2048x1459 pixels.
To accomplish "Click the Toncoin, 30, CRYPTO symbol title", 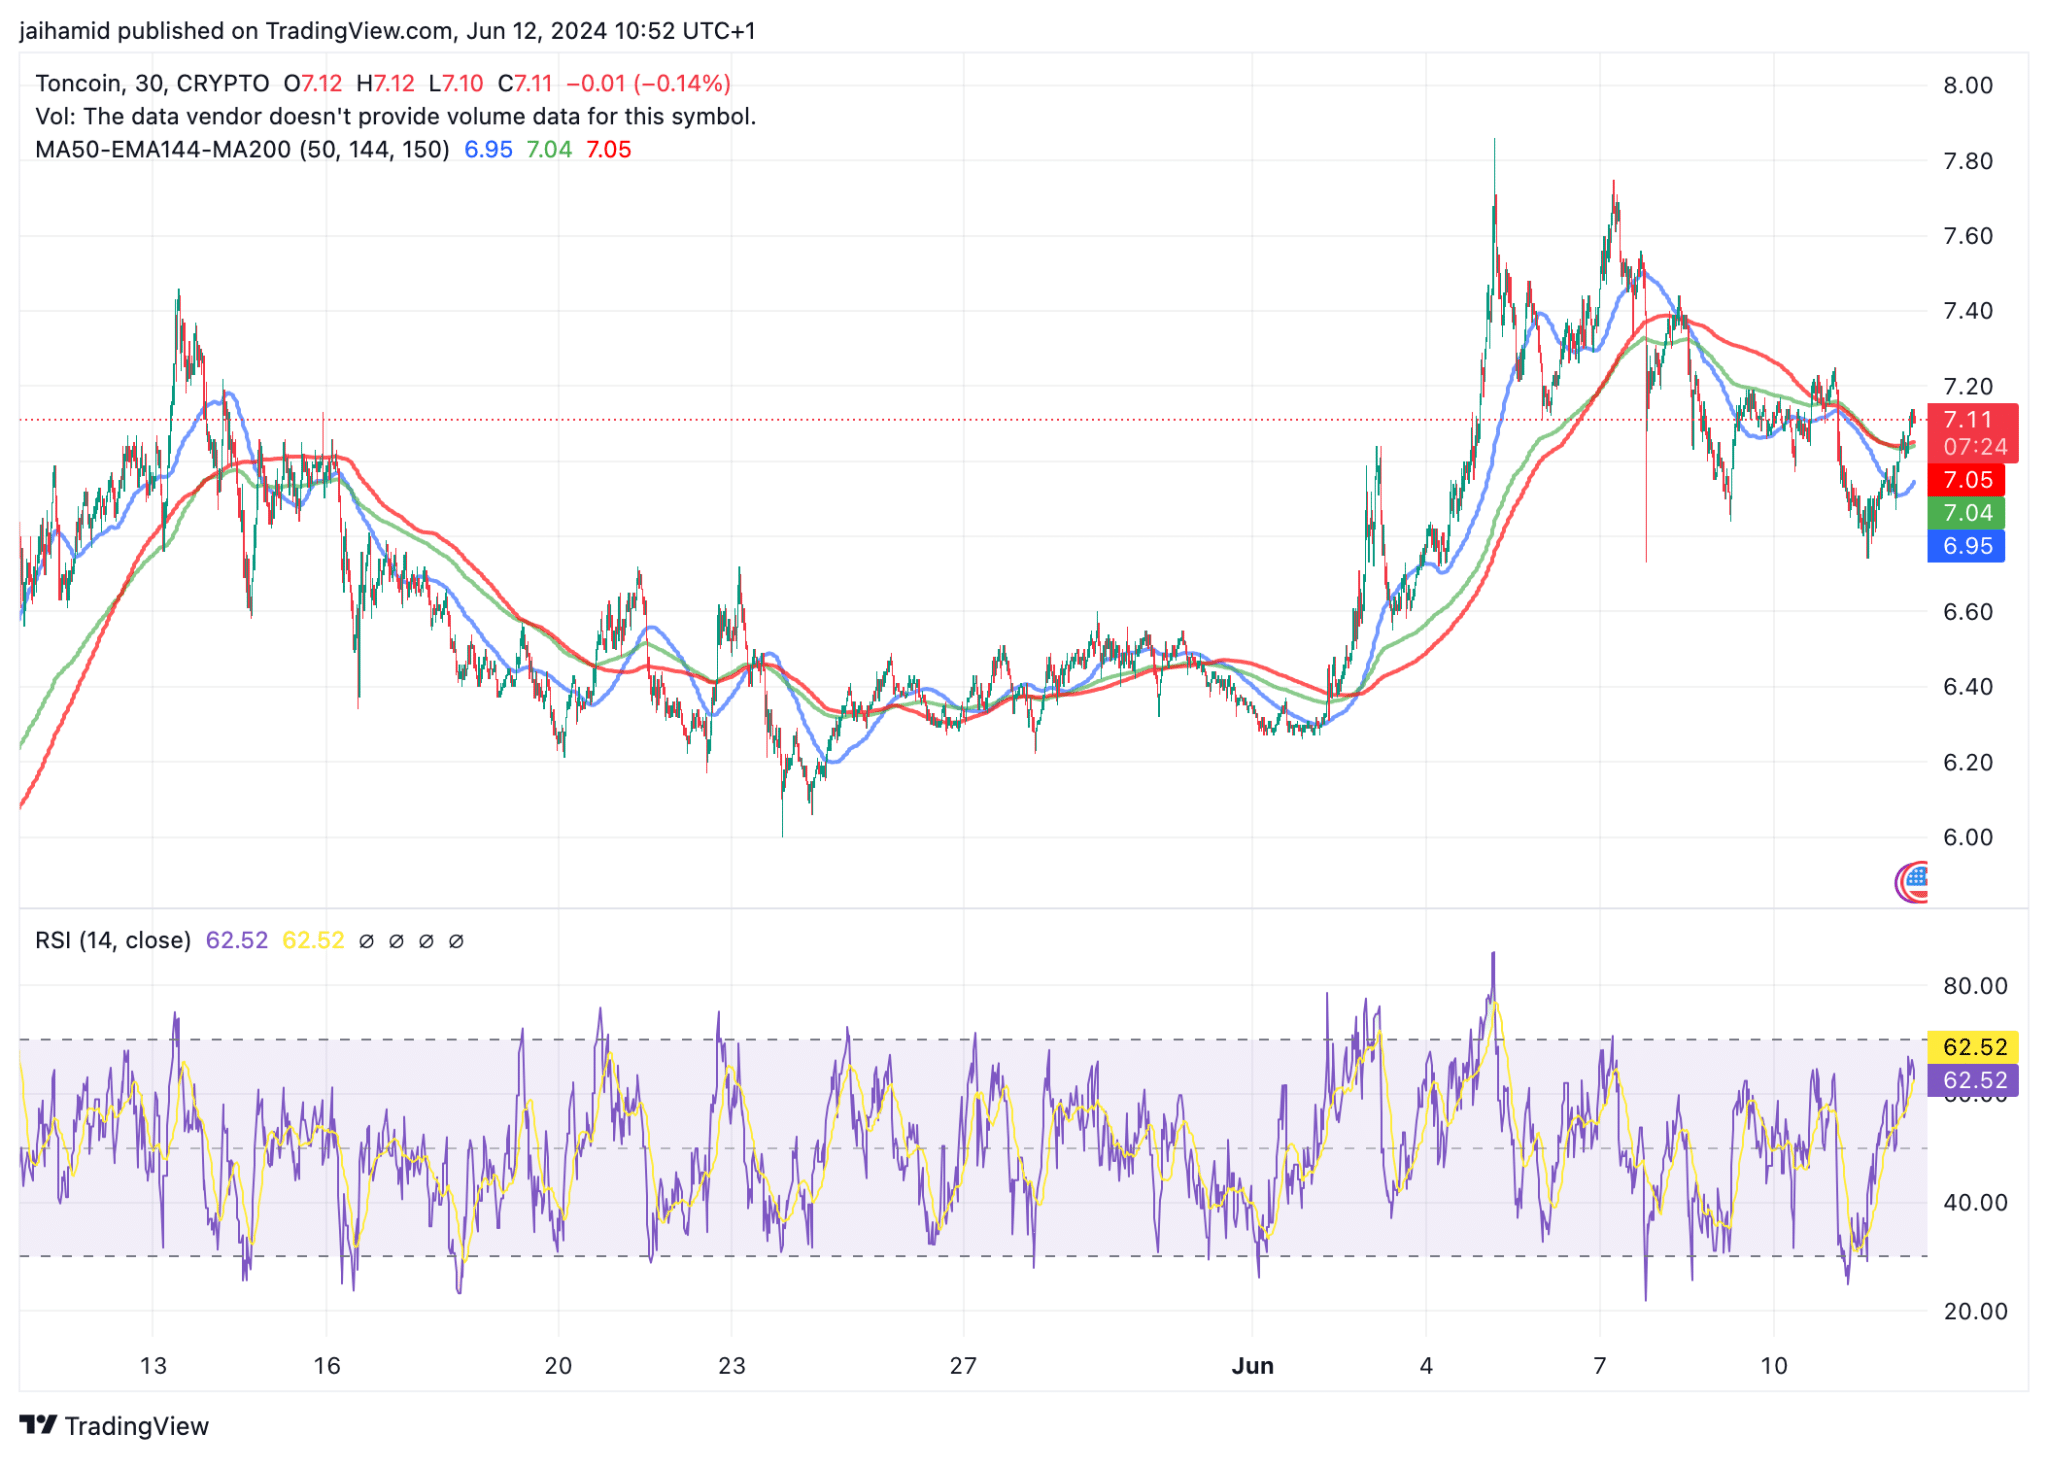I will click(152, 84).
